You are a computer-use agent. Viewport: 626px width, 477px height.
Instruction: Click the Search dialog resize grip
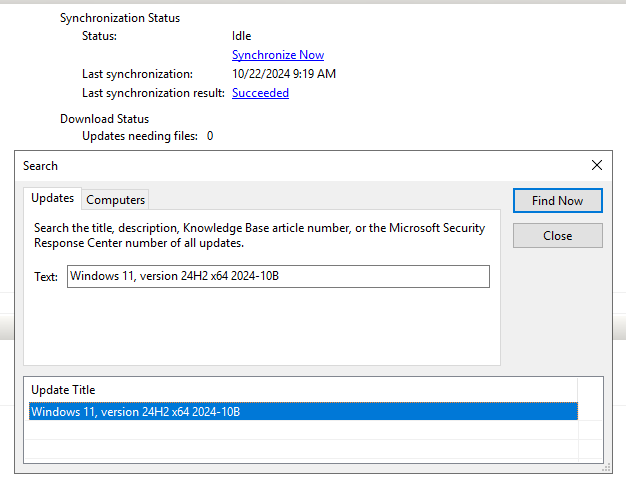(x=606, y=467)
